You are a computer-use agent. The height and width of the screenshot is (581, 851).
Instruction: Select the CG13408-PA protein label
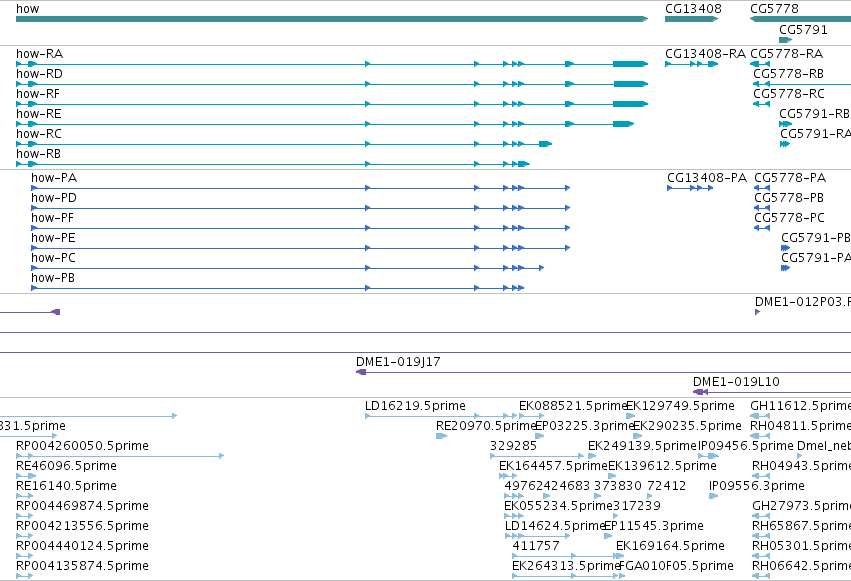pyautogui.click(x=707, y=178)
